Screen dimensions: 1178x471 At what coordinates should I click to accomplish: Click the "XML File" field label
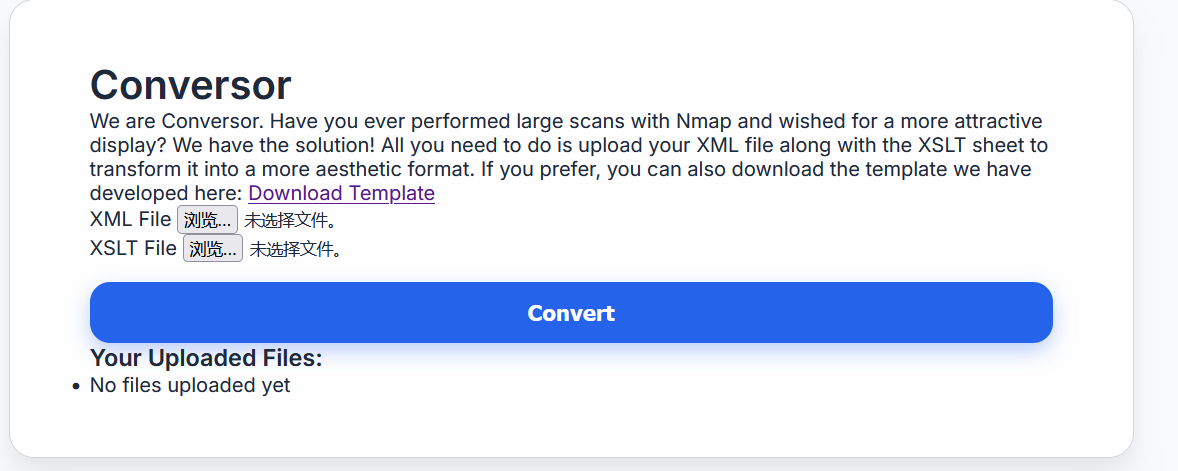click(x=130, y=220)
